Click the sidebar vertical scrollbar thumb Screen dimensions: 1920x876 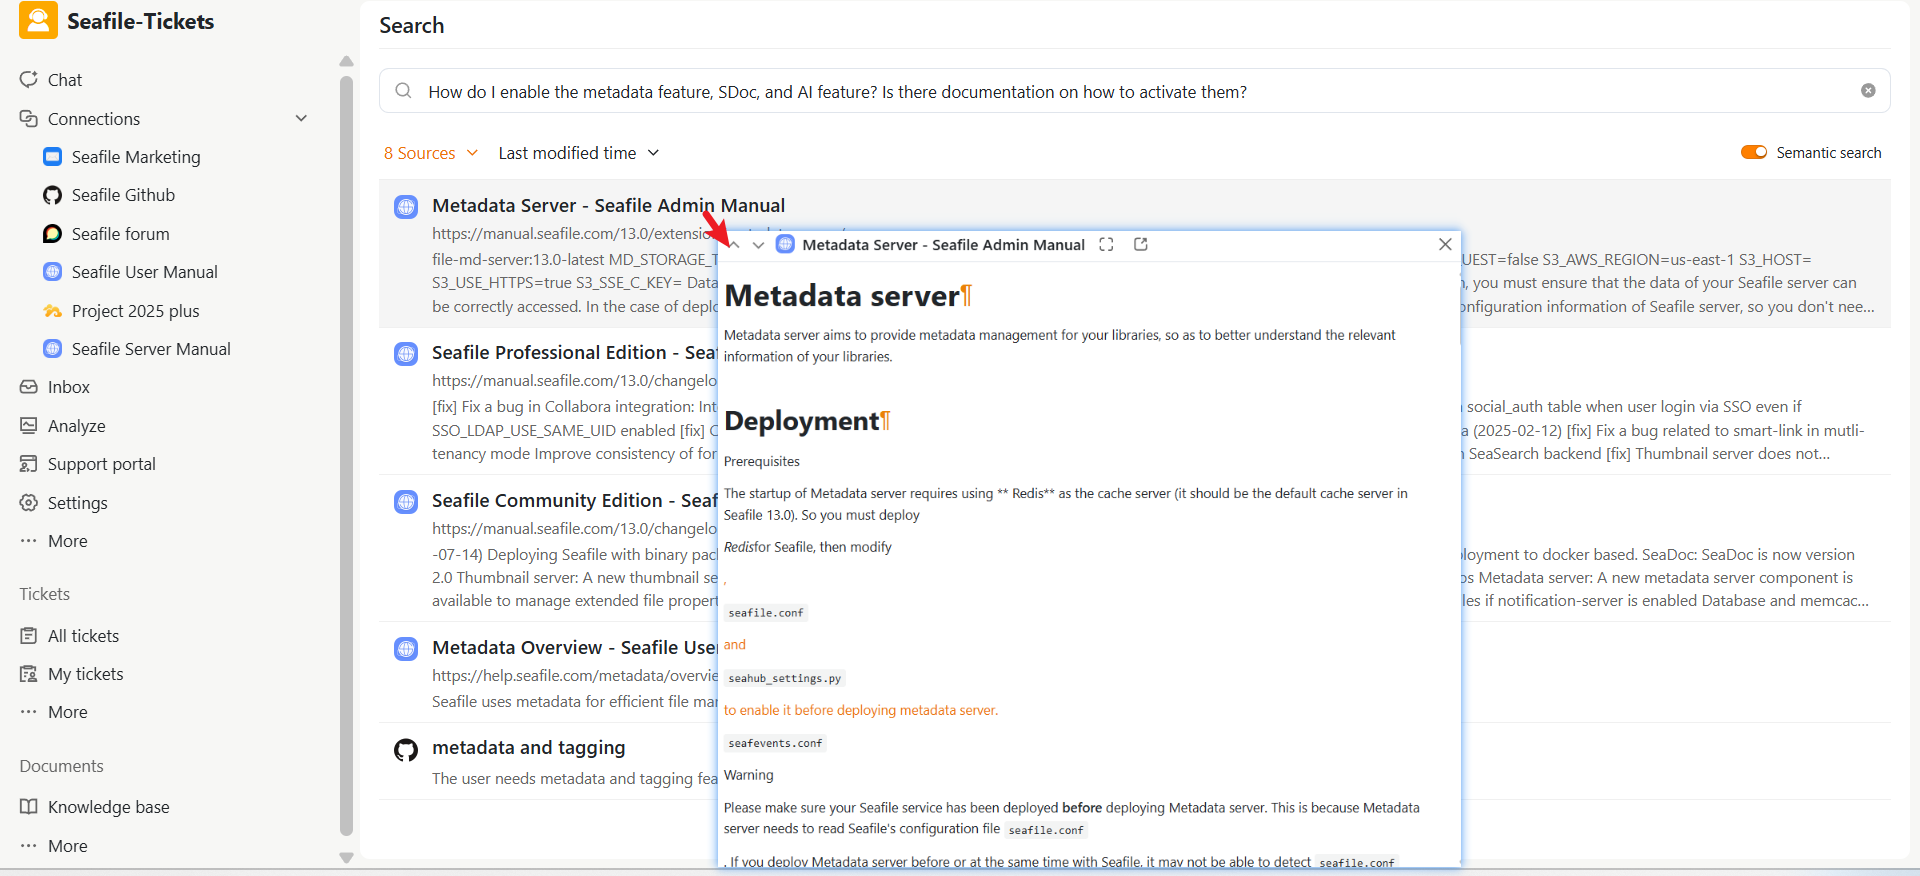[346, 455]
